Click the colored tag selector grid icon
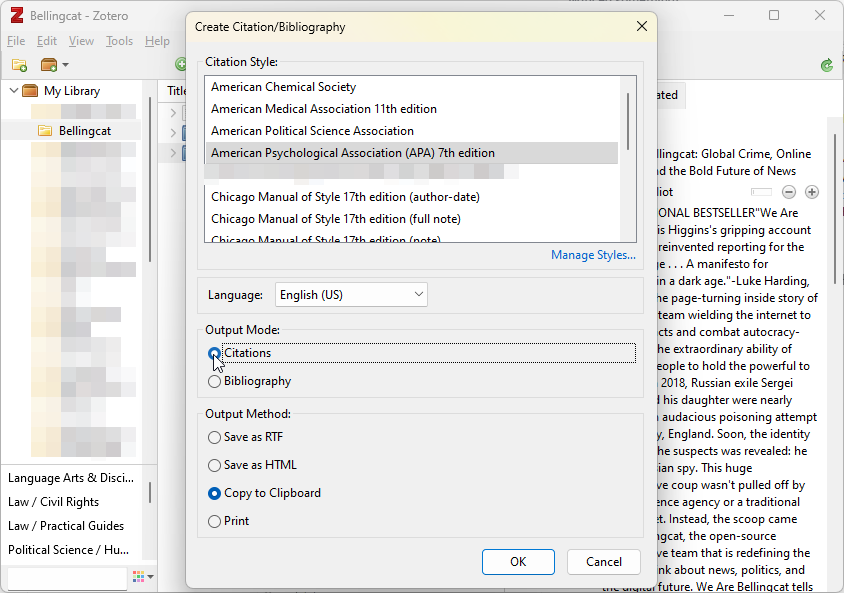 [x=138, y=576]
